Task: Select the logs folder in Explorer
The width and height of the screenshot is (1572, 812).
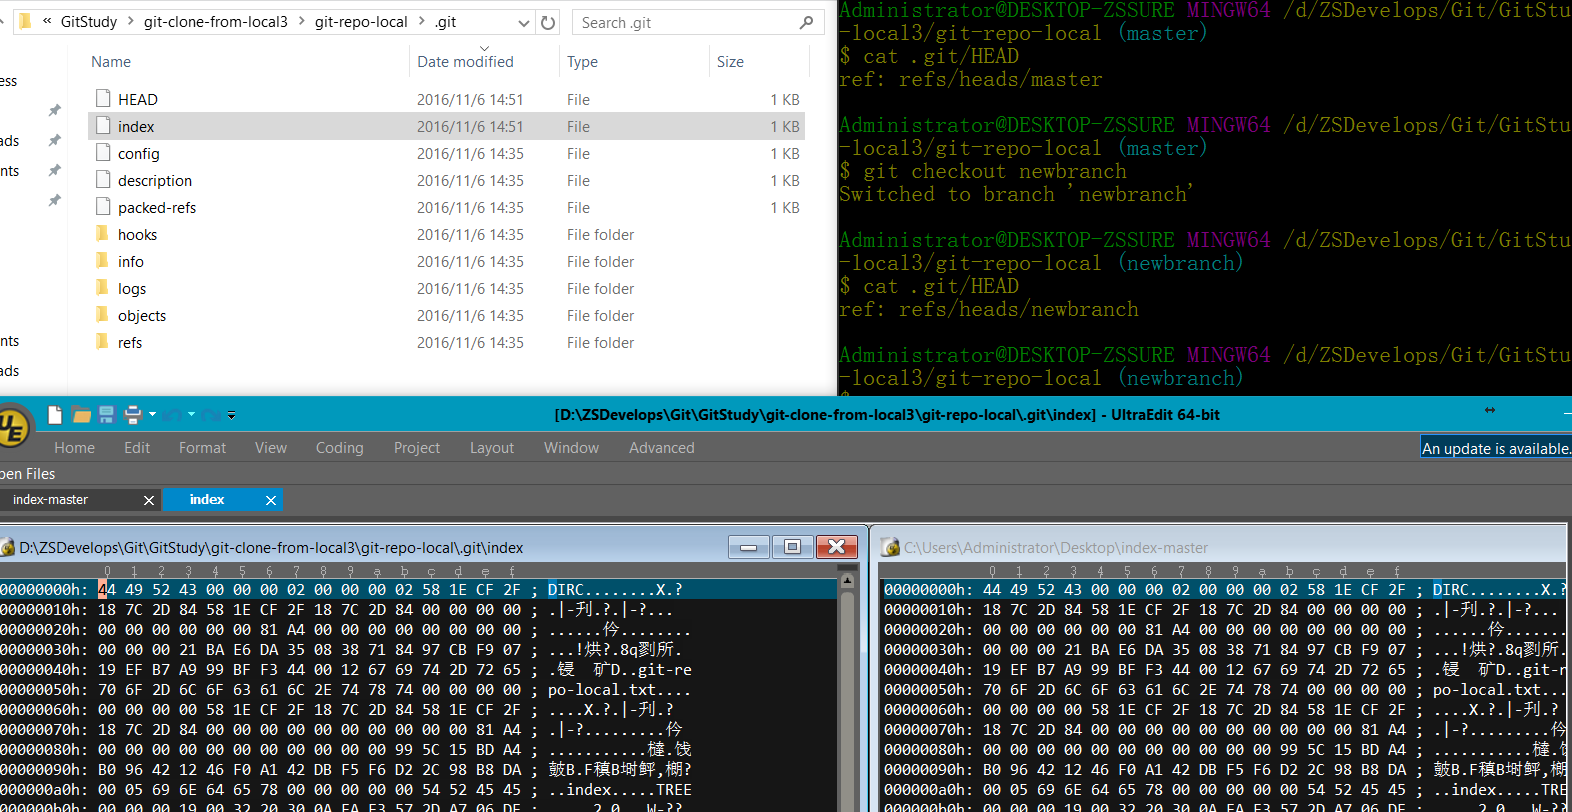Action: tap(447, 288)
